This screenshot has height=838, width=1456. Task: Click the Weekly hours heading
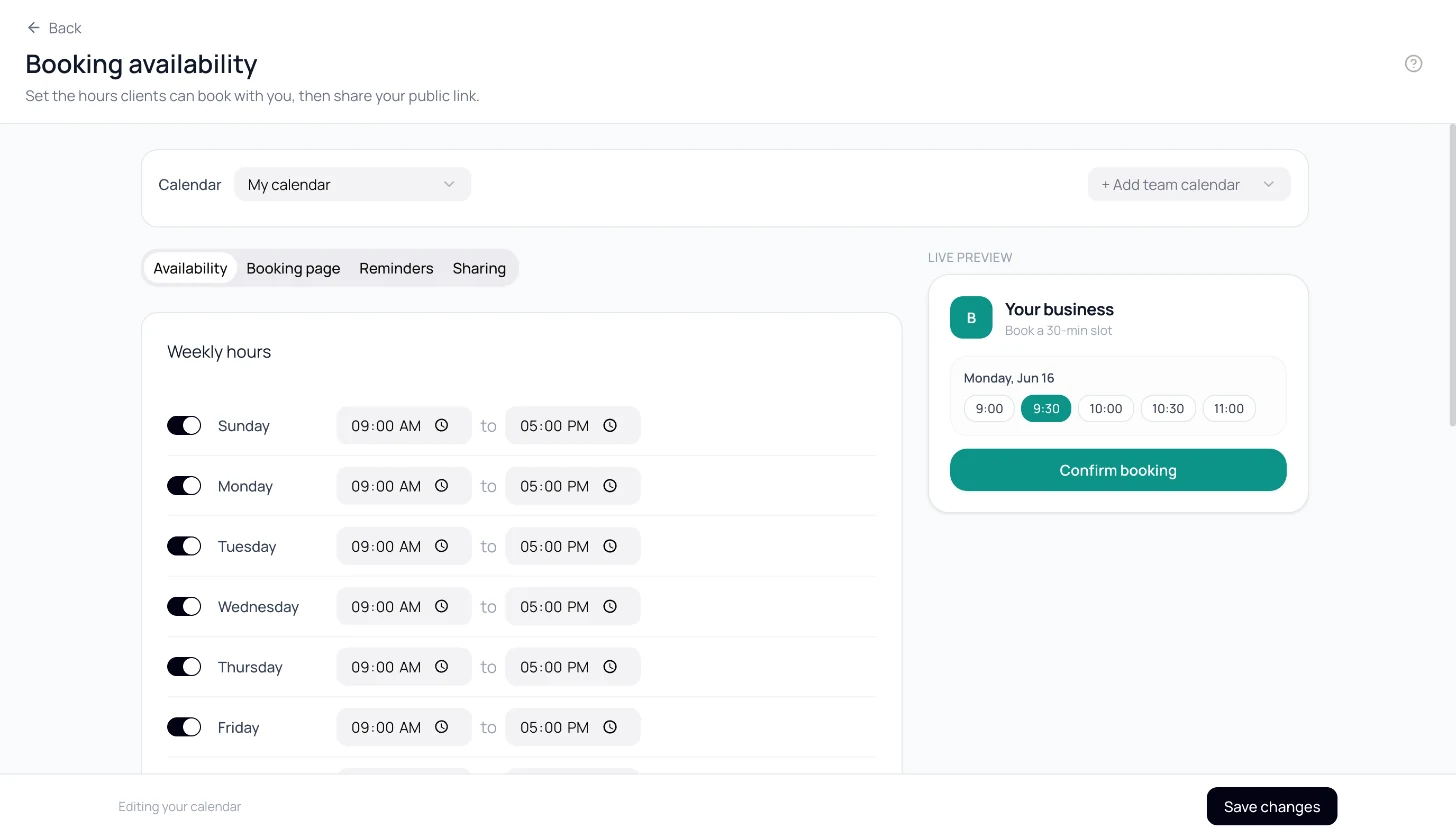(219, 352)
